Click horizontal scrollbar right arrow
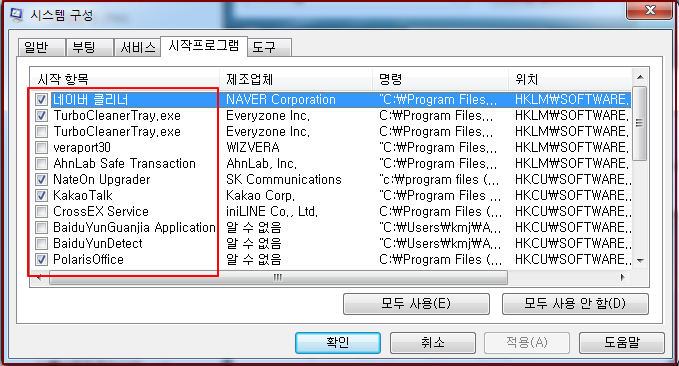This screenshot has height=366, width=679. point(623,278)
